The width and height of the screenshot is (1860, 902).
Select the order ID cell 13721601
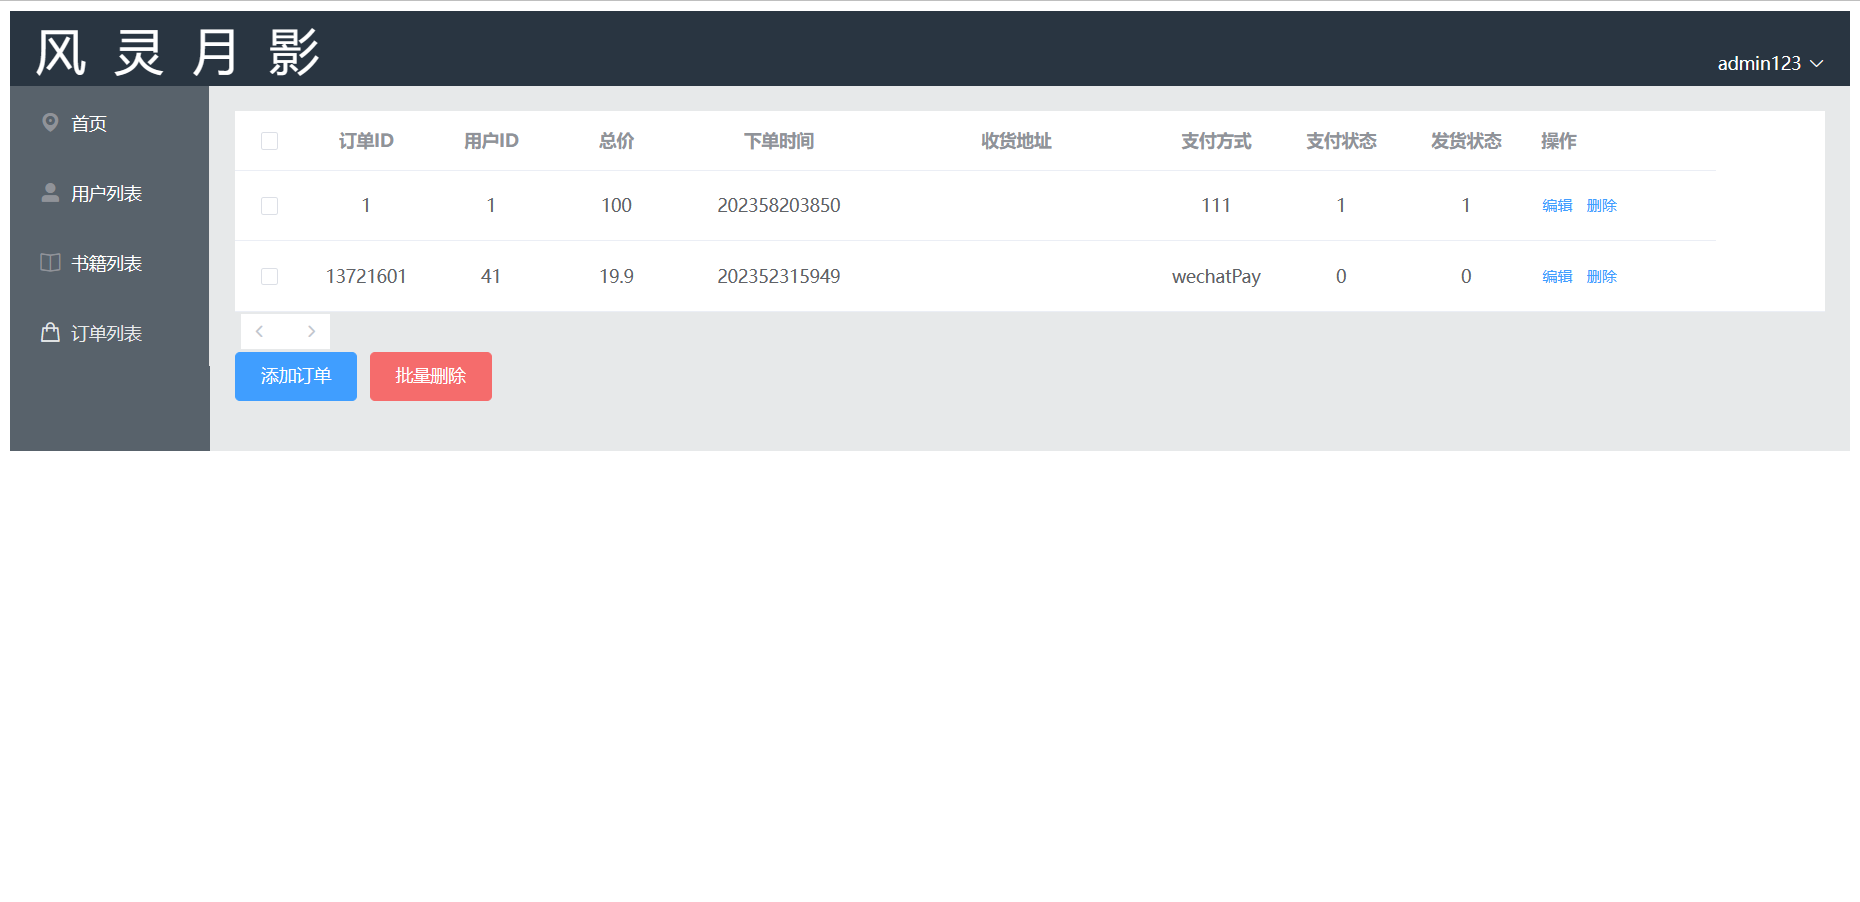366,276
